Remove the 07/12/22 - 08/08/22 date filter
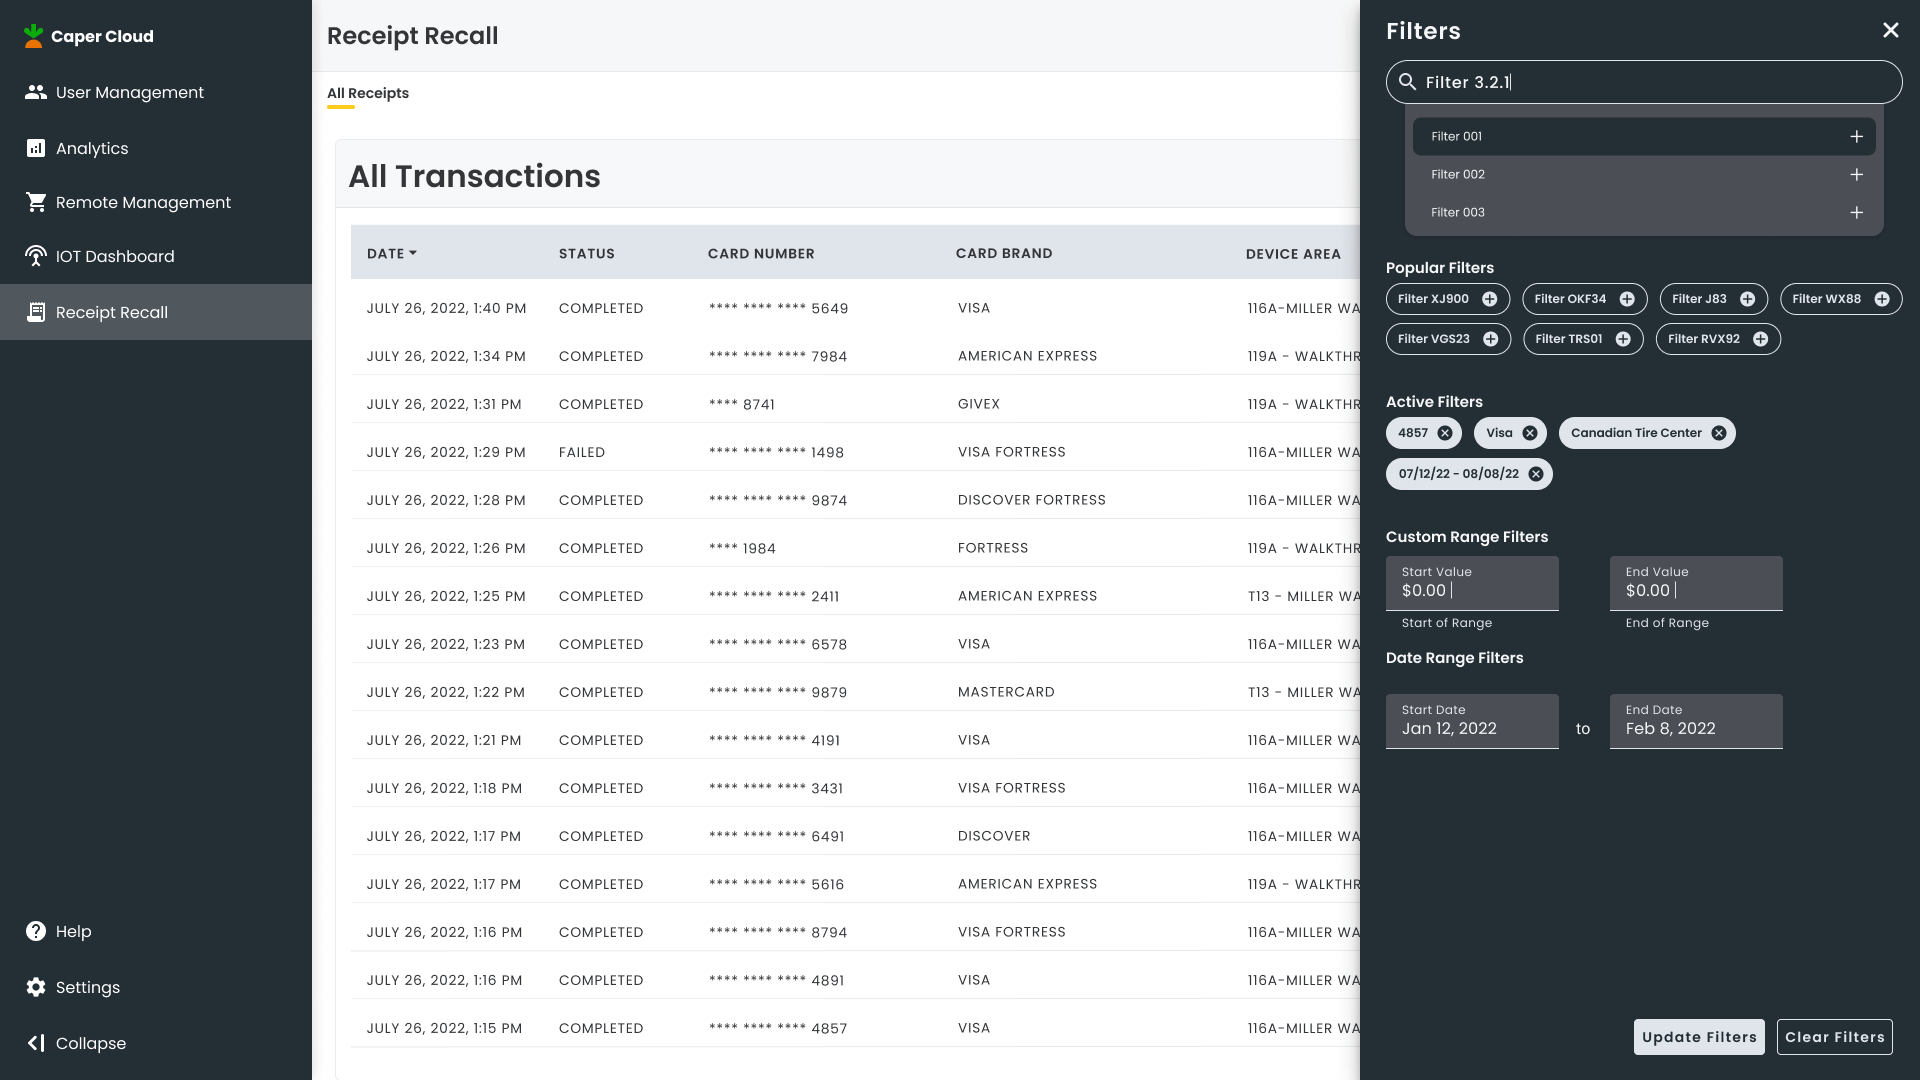This screenshot has height=1080, width=1920. tap(1536, 474)
